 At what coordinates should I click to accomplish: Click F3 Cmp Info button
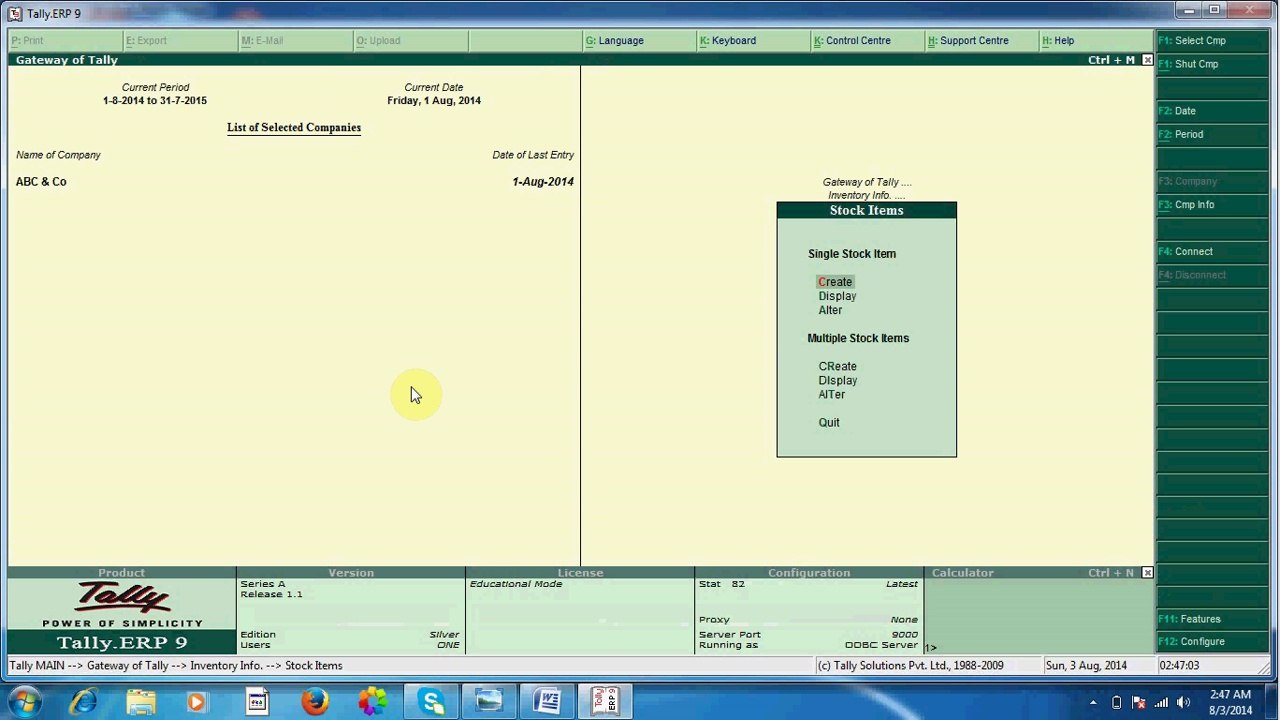[x=1212, y=205]
